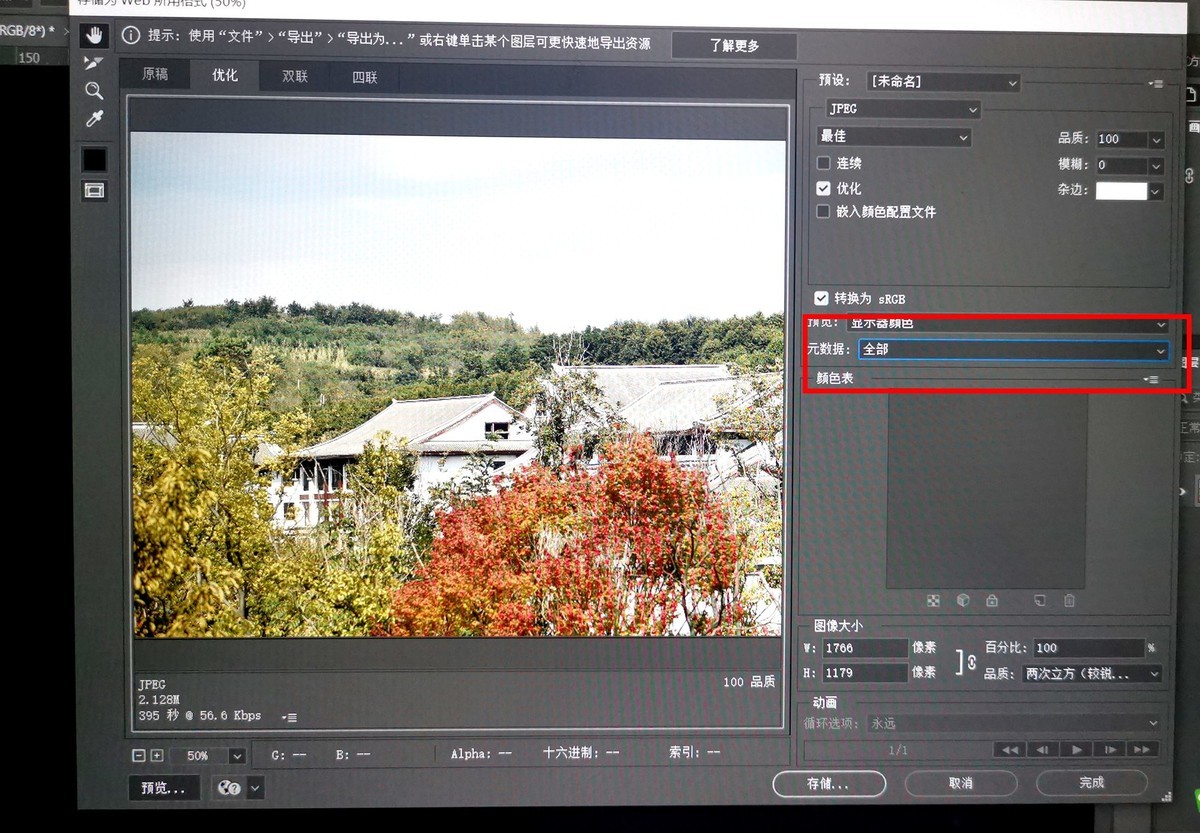Click the 395 秒 @ 56.6 Kbps text
Image resolution: width=1200 pixels, height=833 pixels.
[199, 715]
